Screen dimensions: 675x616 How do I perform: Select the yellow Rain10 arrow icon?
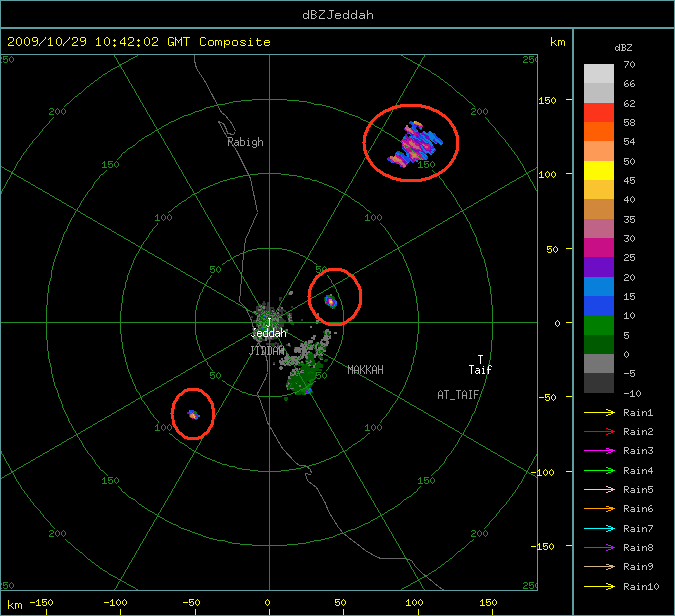click(x=599, y=586)
